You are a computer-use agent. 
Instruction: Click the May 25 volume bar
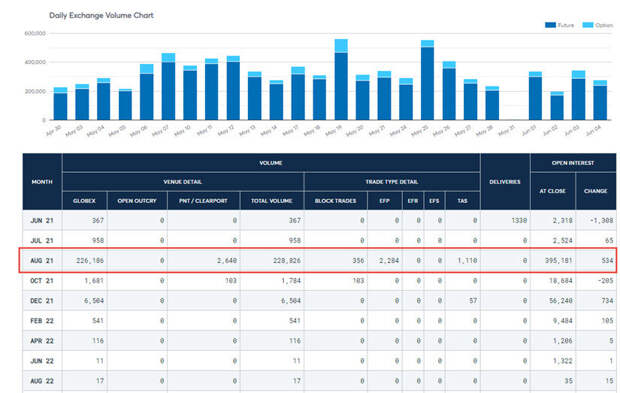point(427,80)
